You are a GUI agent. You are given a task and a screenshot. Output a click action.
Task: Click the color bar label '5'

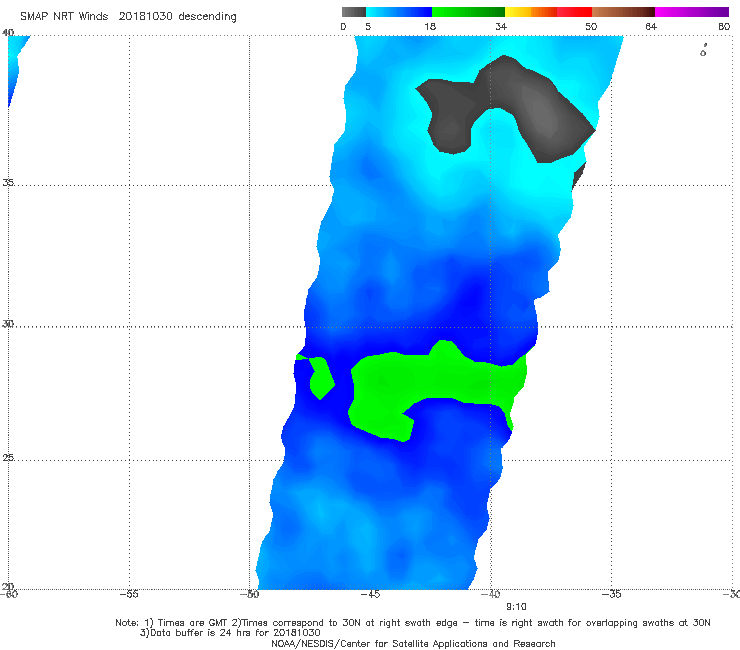point(368,26)
